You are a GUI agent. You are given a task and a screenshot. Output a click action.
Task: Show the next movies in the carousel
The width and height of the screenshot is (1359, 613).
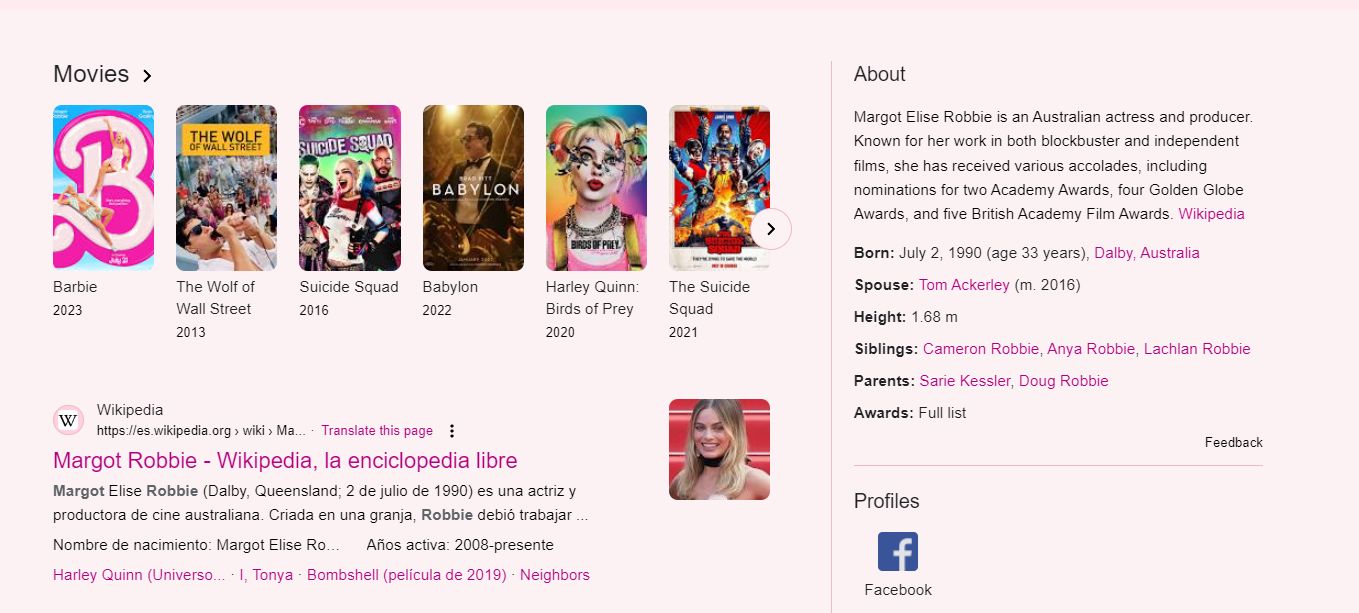(770, 229)
